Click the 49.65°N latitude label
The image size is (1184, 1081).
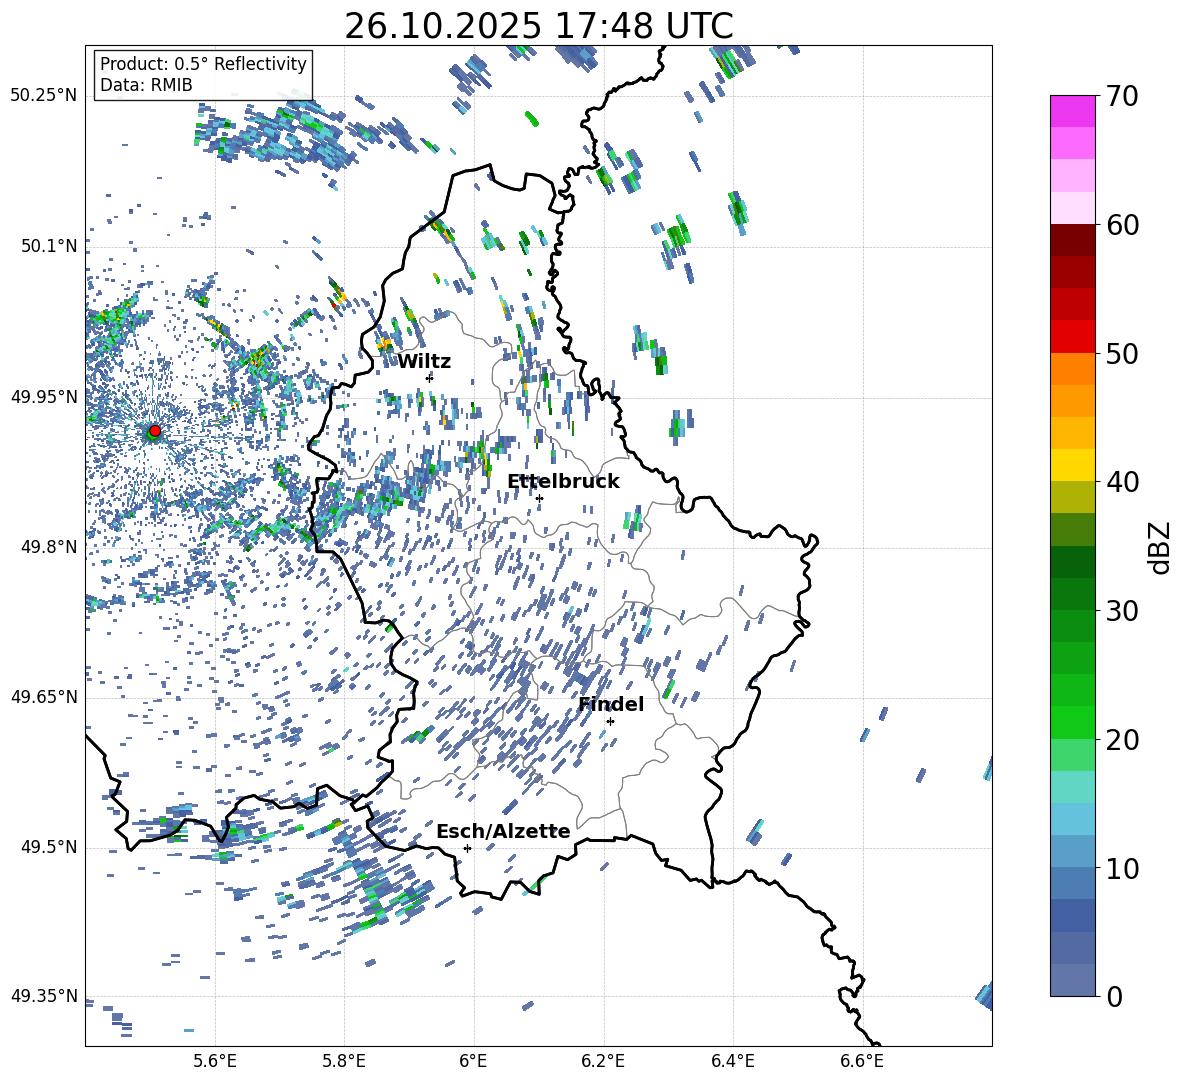(x=44, y=697)
